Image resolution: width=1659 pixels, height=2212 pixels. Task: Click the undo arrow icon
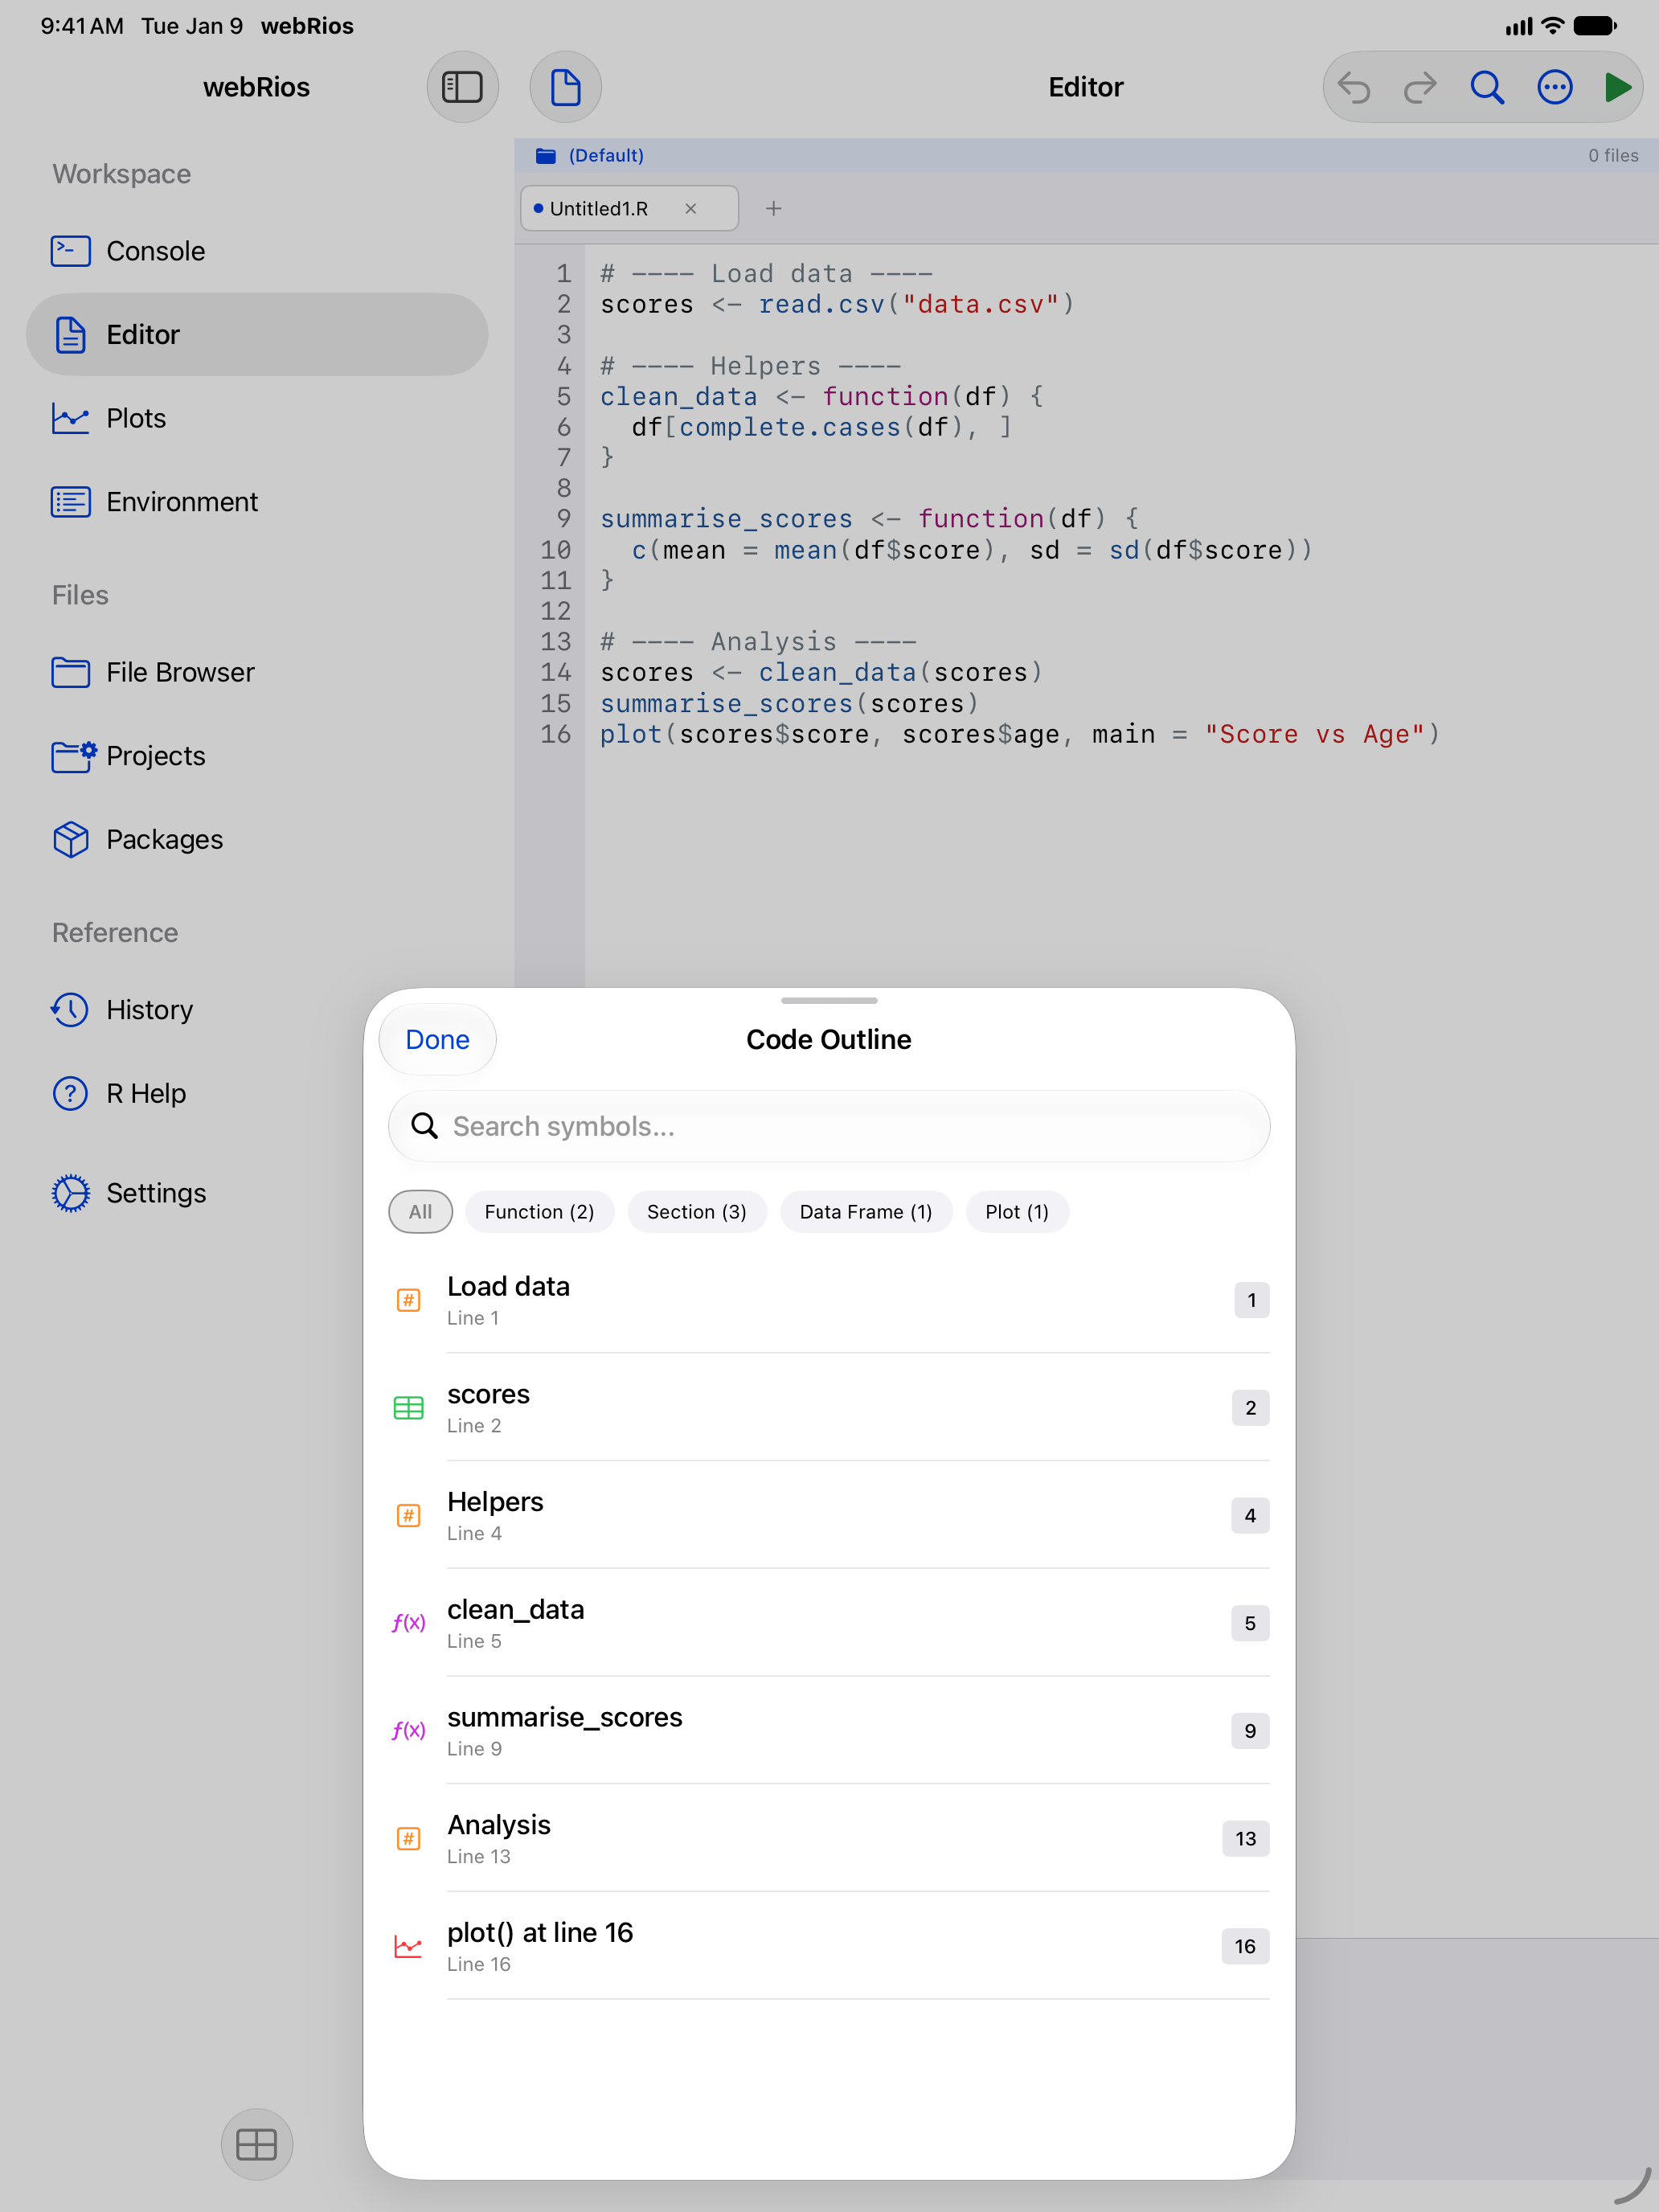pyautogui.click(x=1354, y=87)
